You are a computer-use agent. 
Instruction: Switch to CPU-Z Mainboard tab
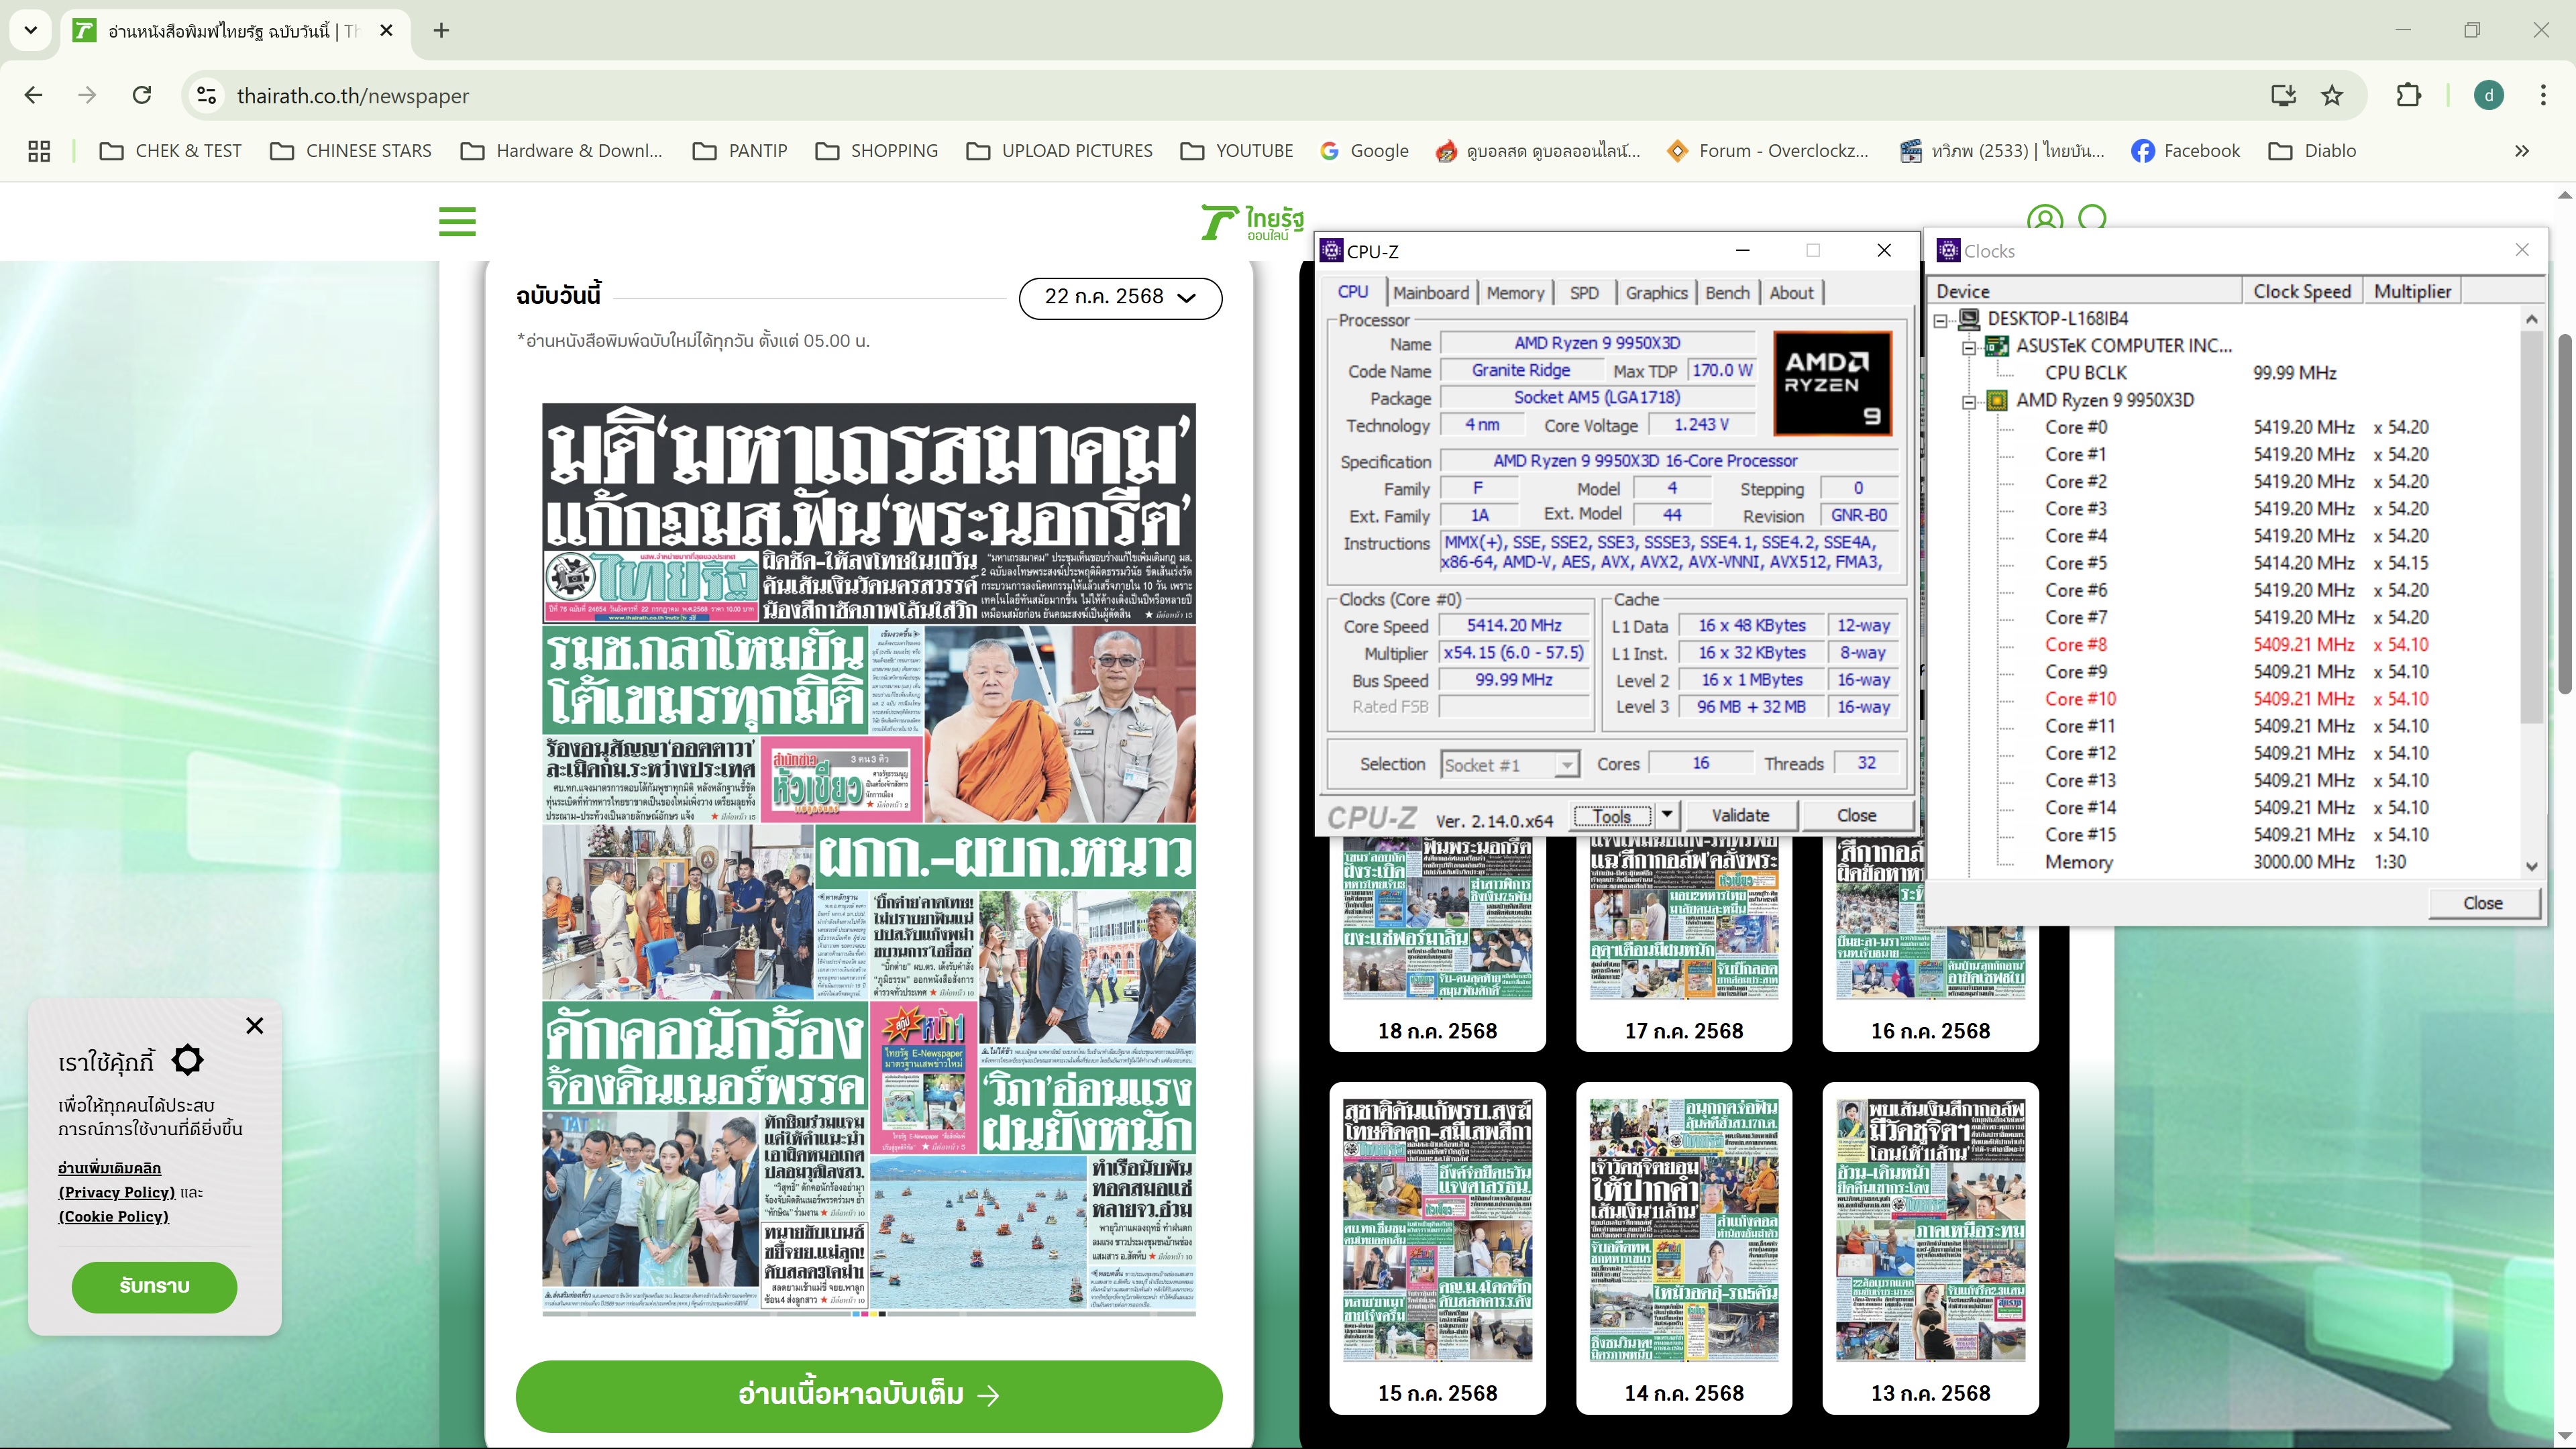click(1431, 293)
